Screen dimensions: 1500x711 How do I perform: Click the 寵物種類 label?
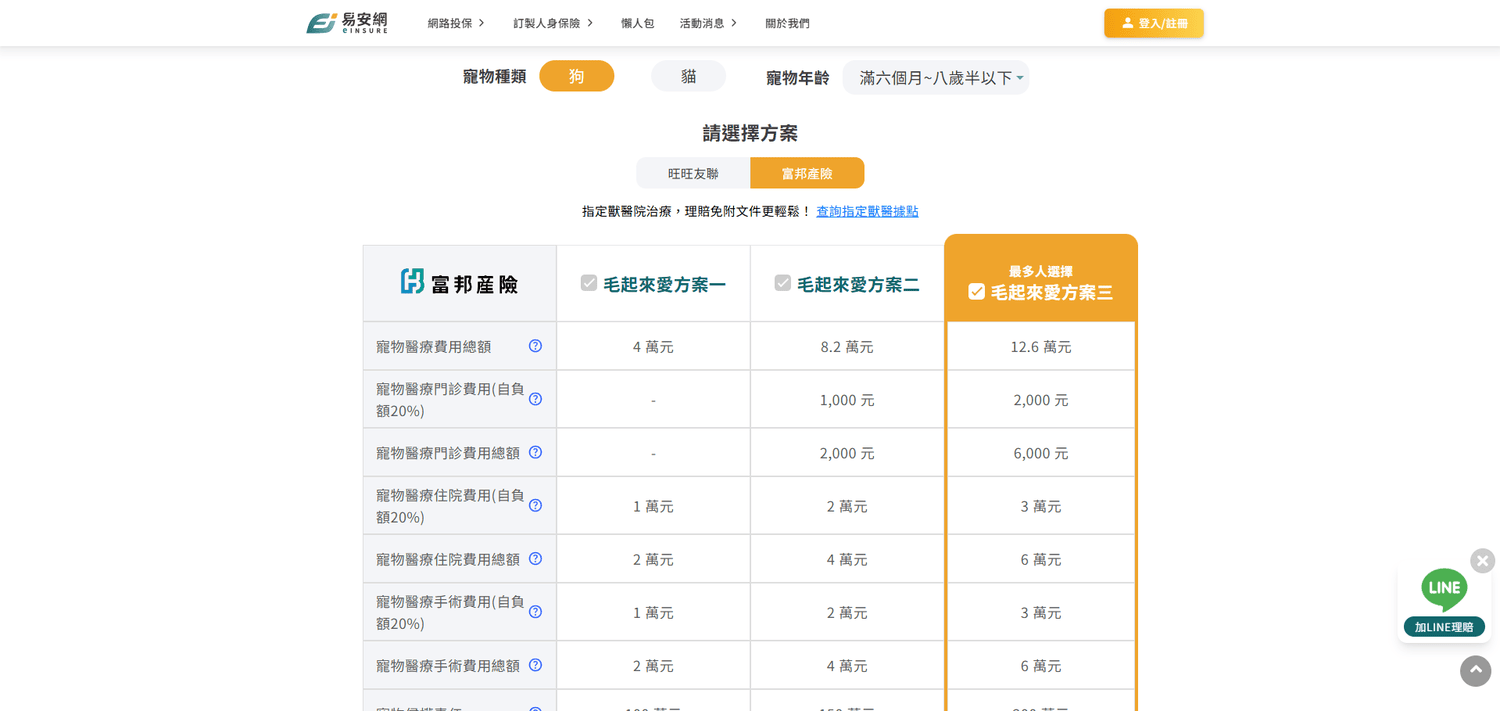coord(494,76)
